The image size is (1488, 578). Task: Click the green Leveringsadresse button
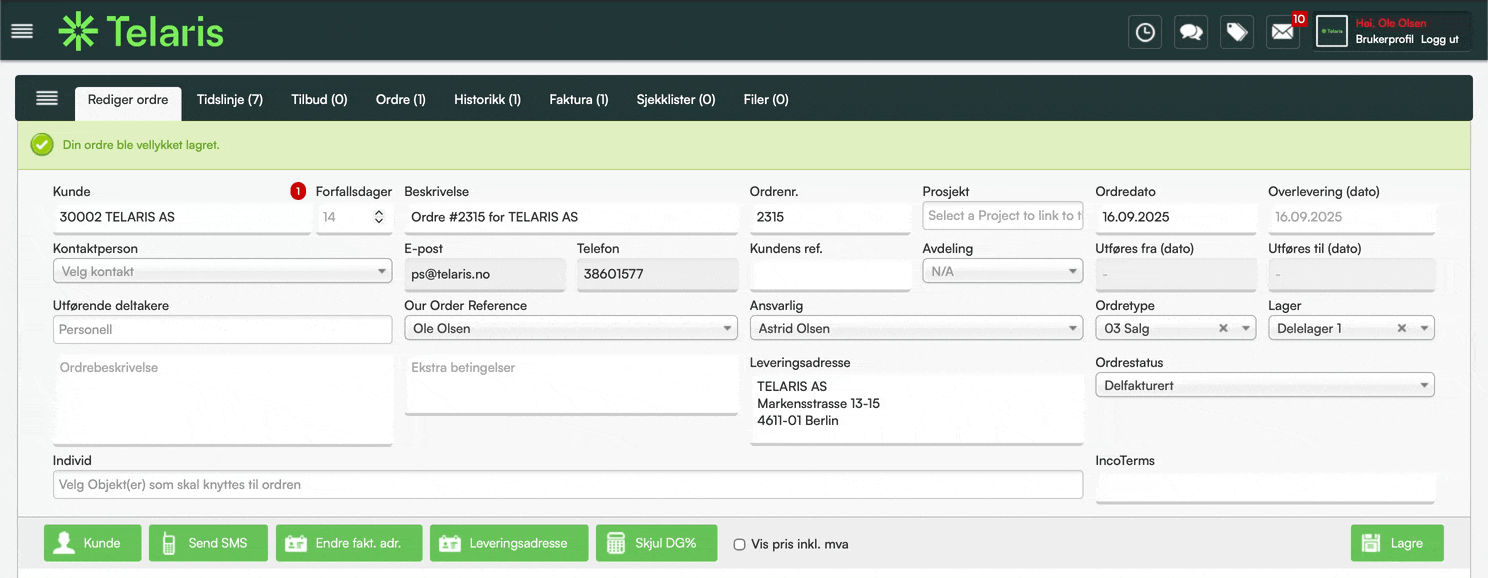[x=509, y=543]
